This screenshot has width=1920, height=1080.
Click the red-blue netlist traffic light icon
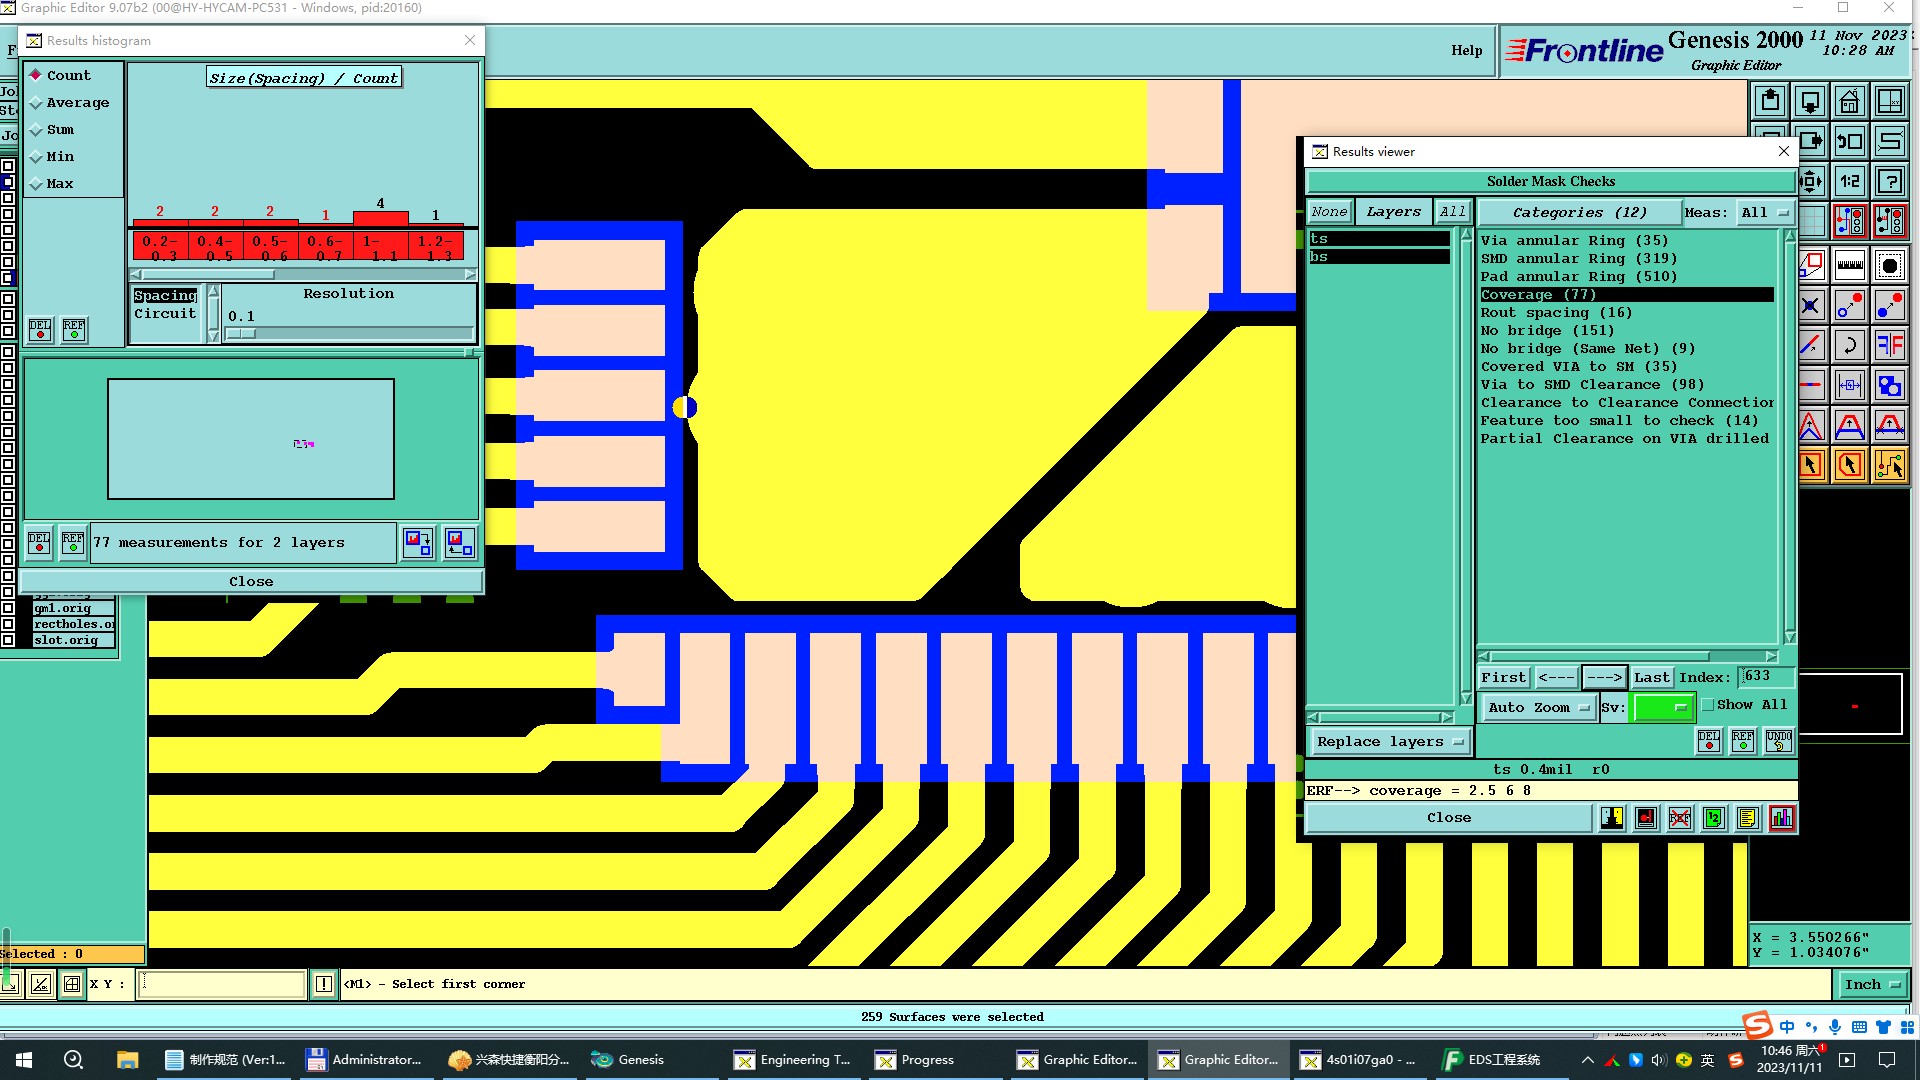tap(1850, 220)
